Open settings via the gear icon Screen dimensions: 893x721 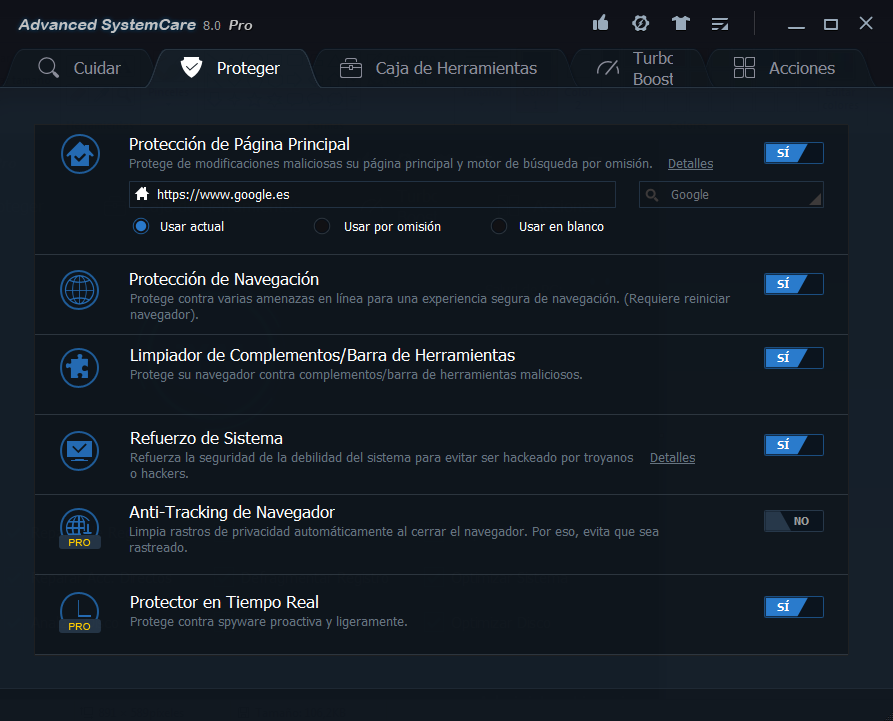click(641, 23)
